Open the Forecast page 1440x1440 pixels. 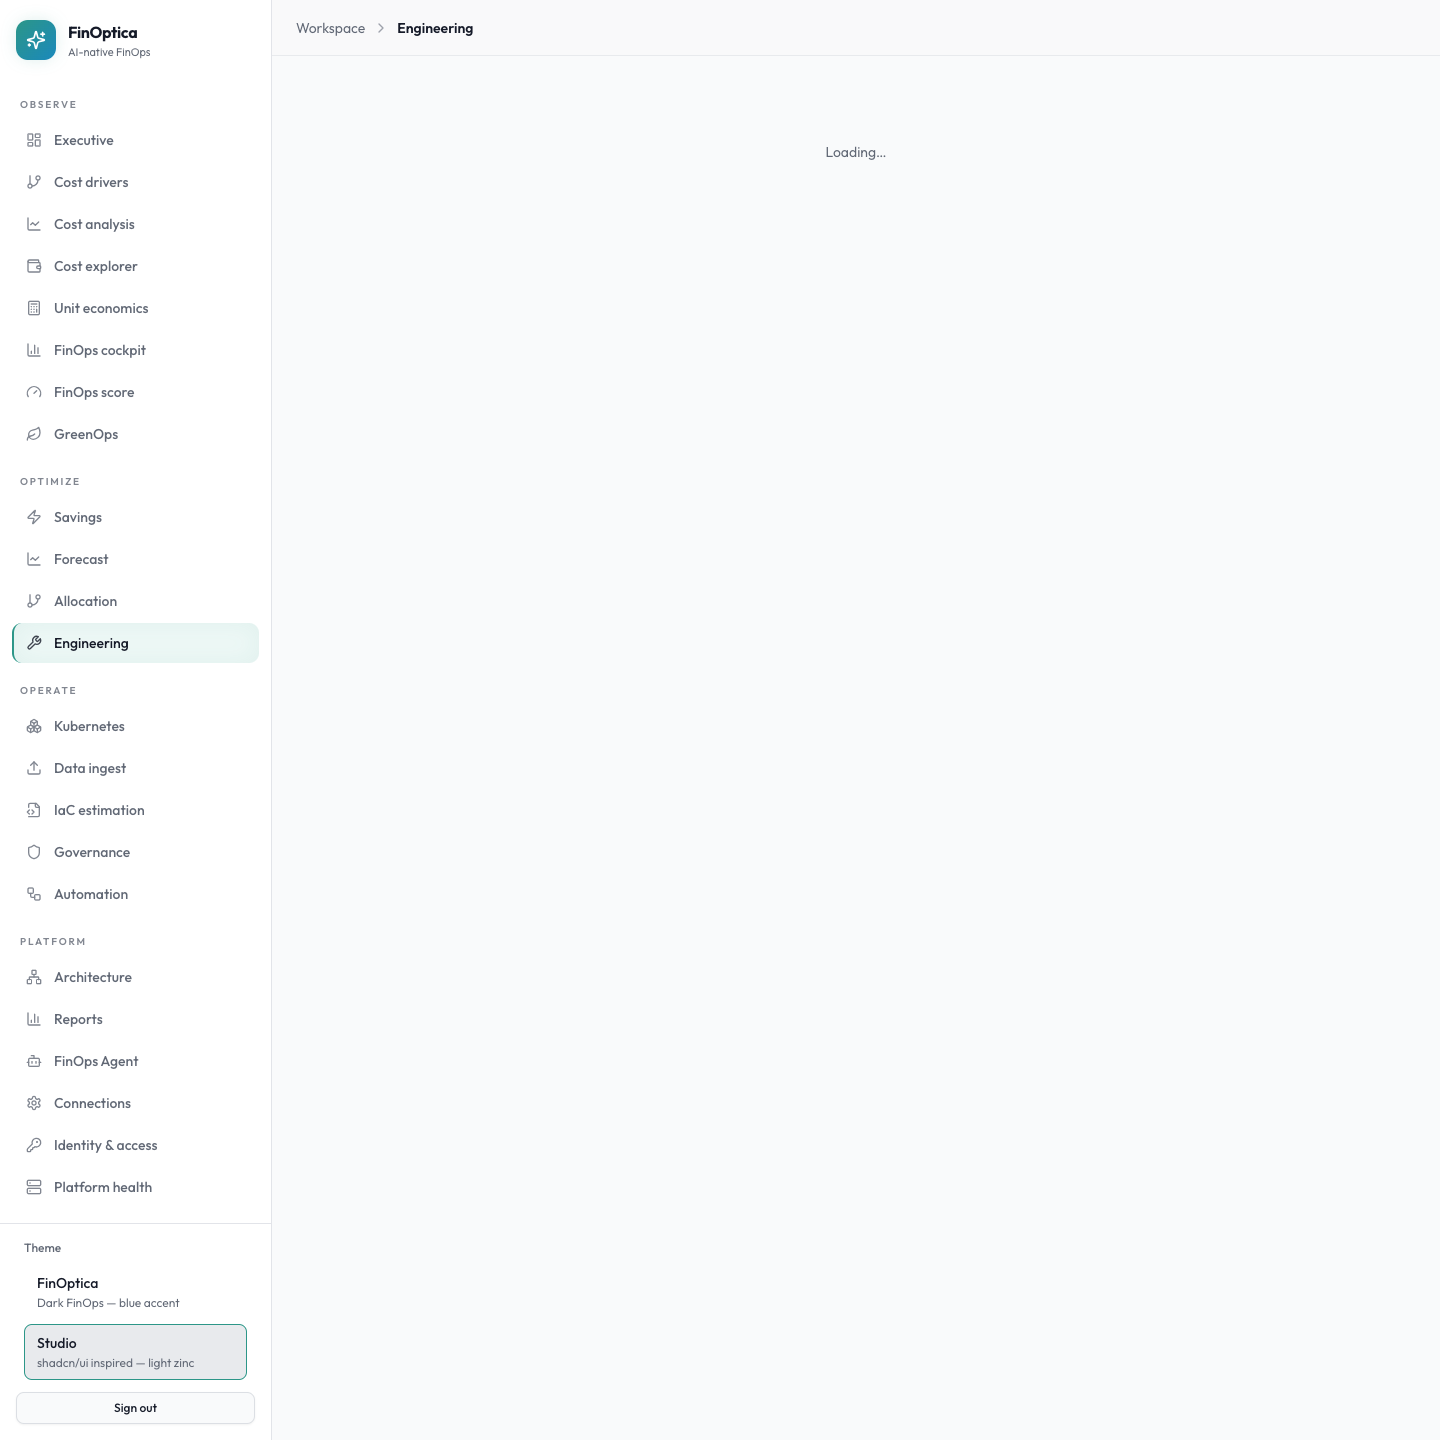[135, 559]
